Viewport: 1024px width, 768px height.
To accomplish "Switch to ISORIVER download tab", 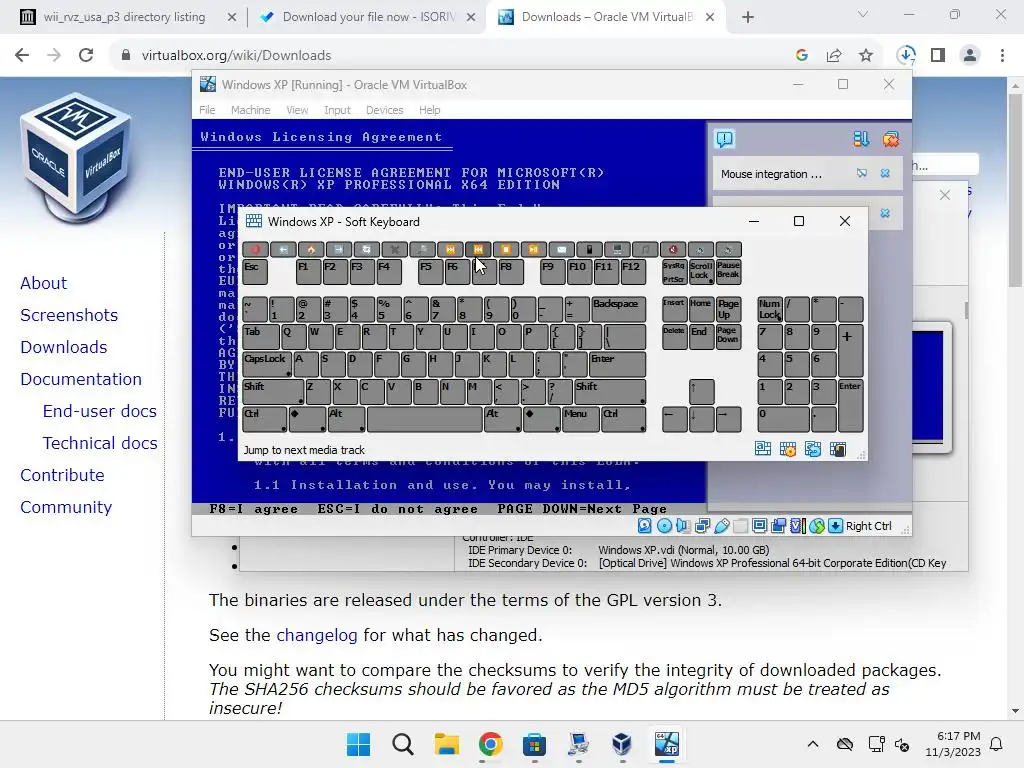I will (x=368, y=17).
